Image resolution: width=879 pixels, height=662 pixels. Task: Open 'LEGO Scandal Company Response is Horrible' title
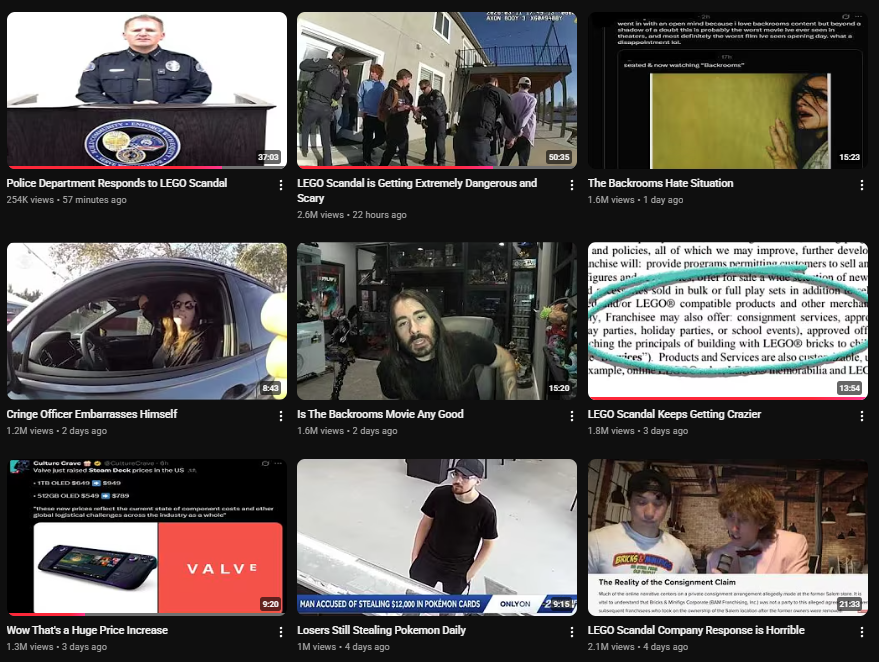pyautogui.click(x=696, y=630)
